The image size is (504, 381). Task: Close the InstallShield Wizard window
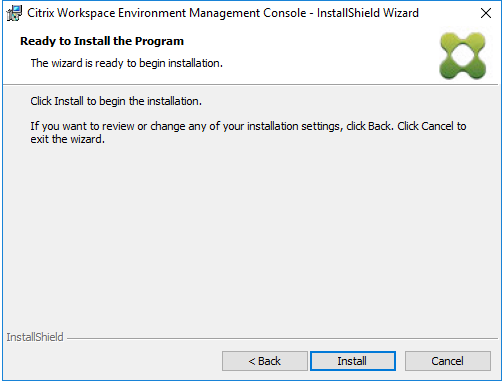tap(486, 13)
